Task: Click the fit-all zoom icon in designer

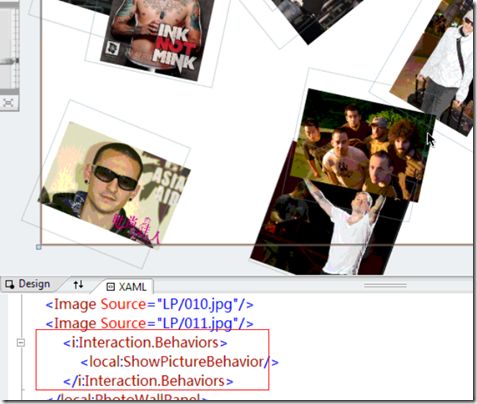Action: tap(8, 103)
